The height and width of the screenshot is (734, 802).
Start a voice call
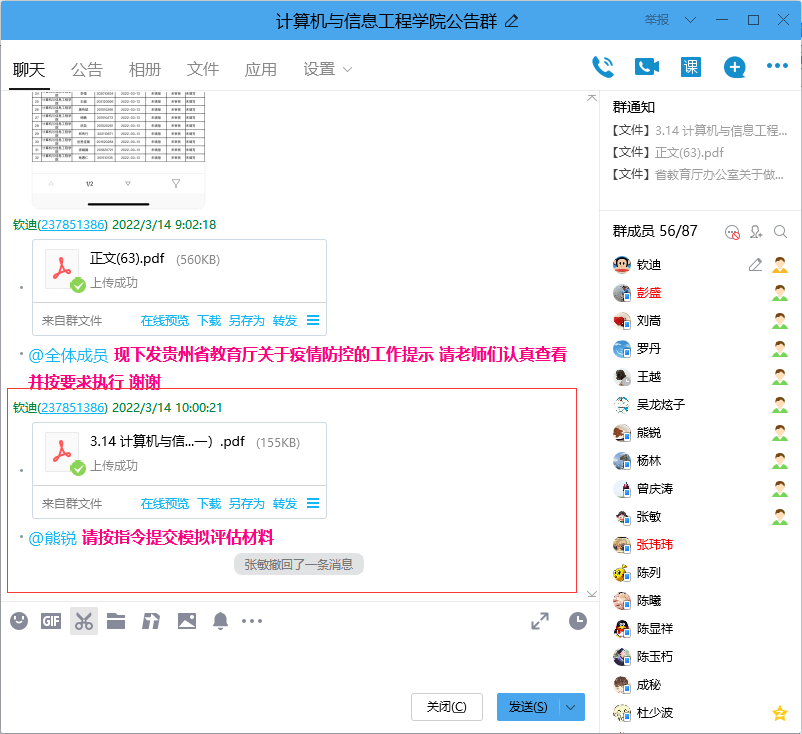pos(603,66)
